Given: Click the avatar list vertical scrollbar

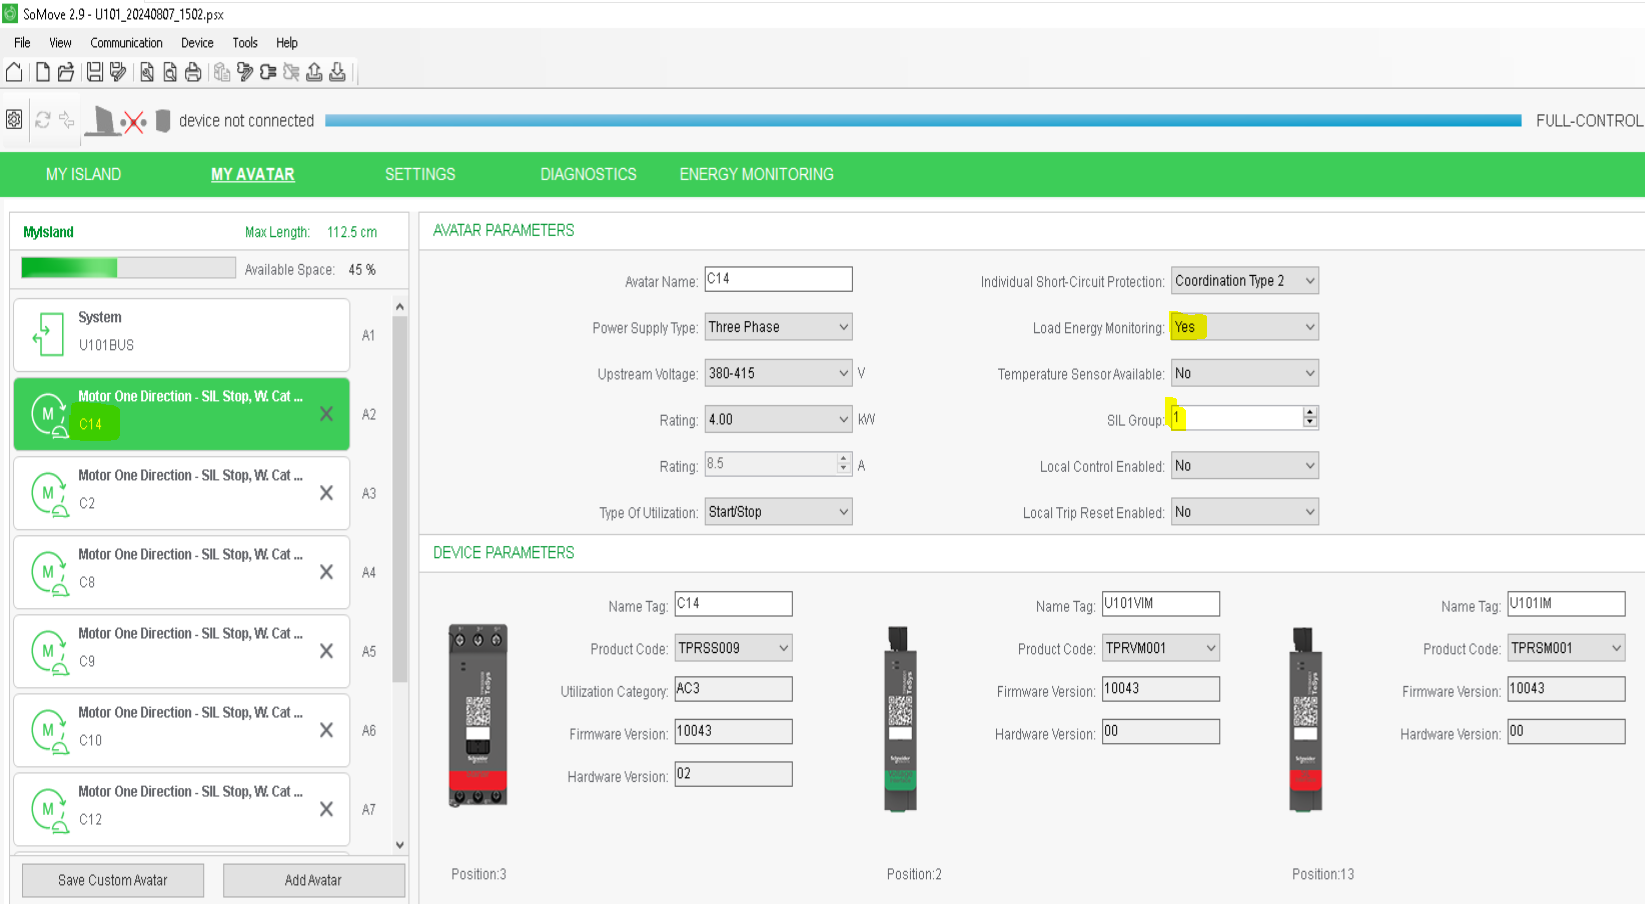Looking at the screenshot, I should click(400, 500).
